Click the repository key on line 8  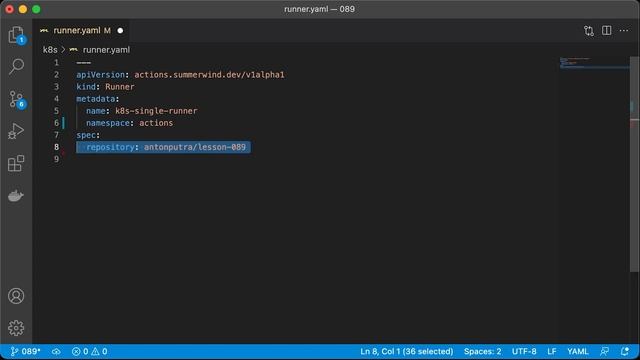[110, 147]
